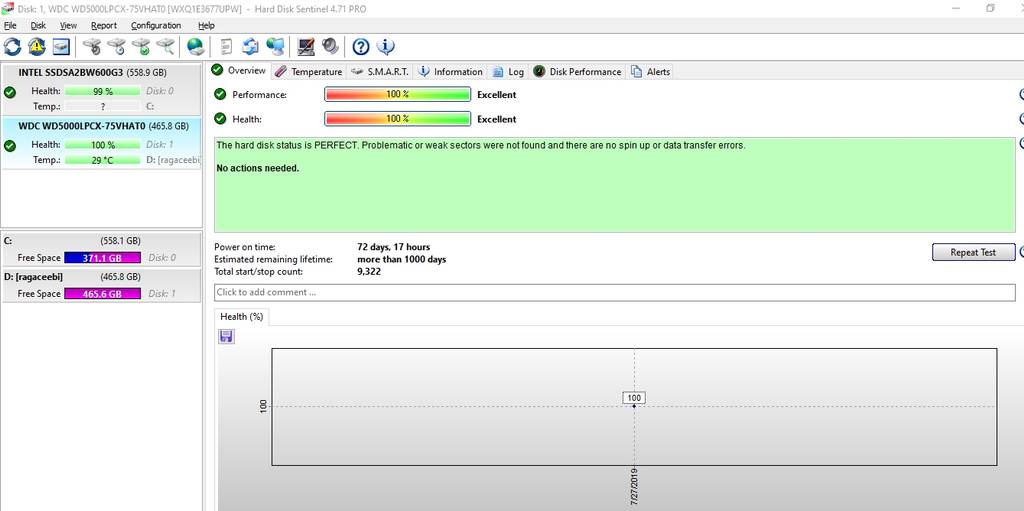This screenshot has height=511, width=1024.
Task: Open the Report menu
Action: pyautogui.click(x=104, y=25)
